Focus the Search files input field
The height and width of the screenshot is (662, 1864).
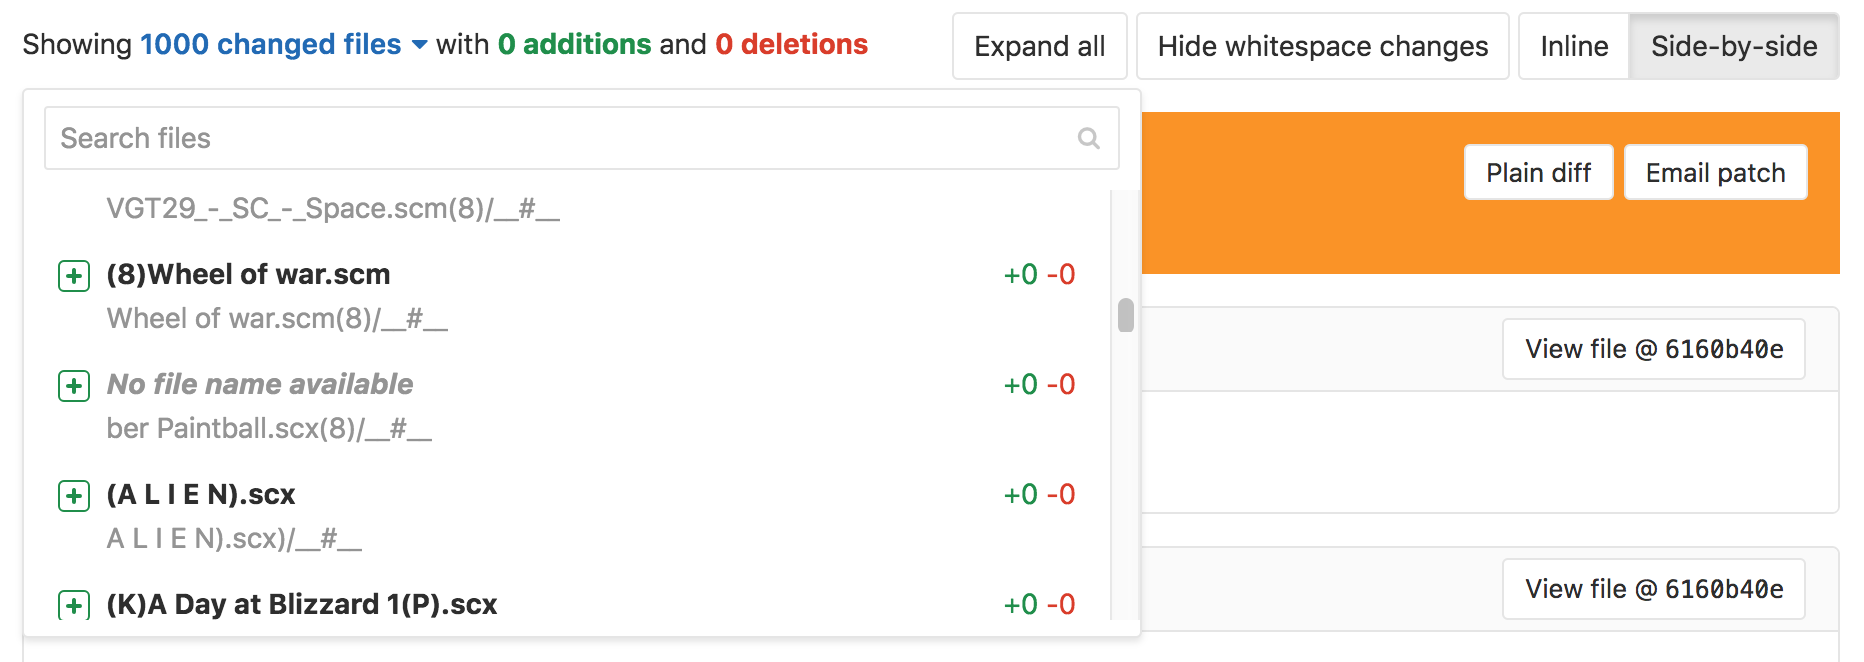(560, 139)
